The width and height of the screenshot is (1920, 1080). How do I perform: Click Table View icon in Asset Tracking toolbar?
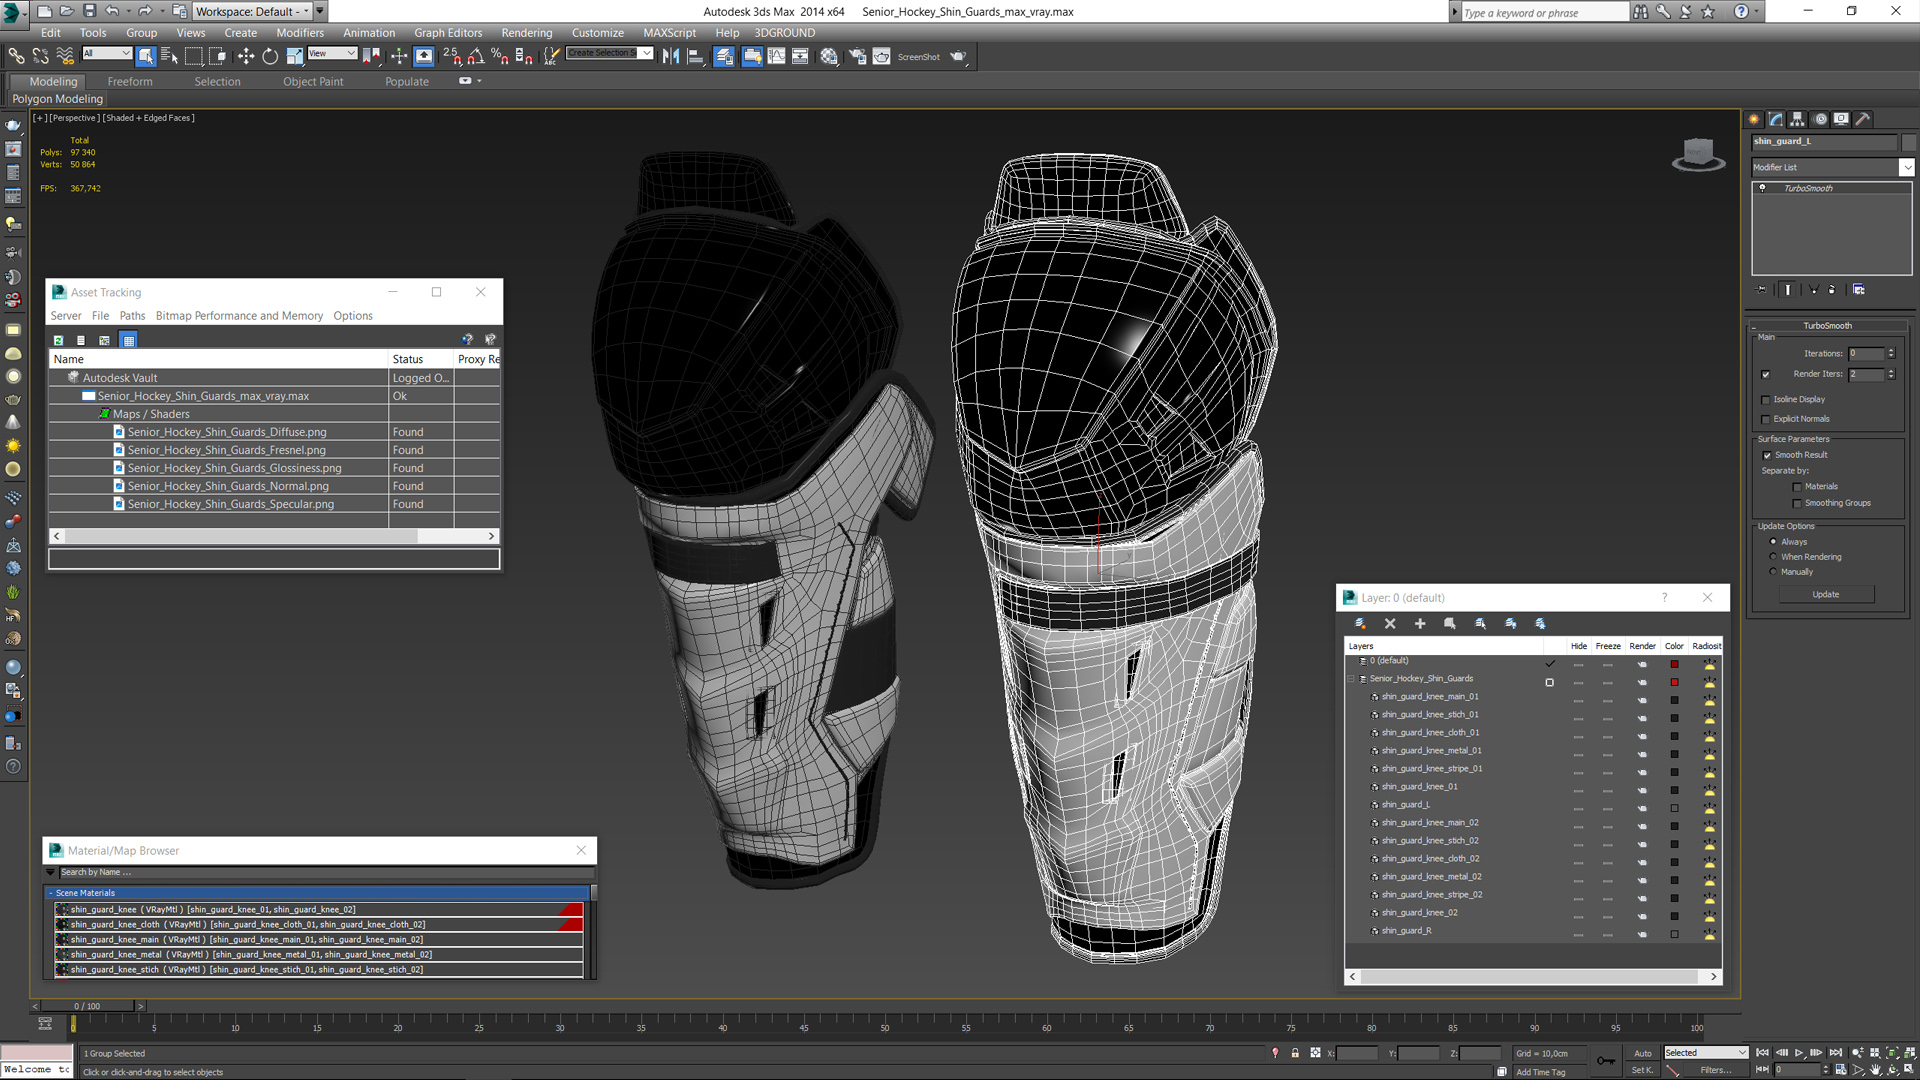pyautogui.click(x=129, y=341)
